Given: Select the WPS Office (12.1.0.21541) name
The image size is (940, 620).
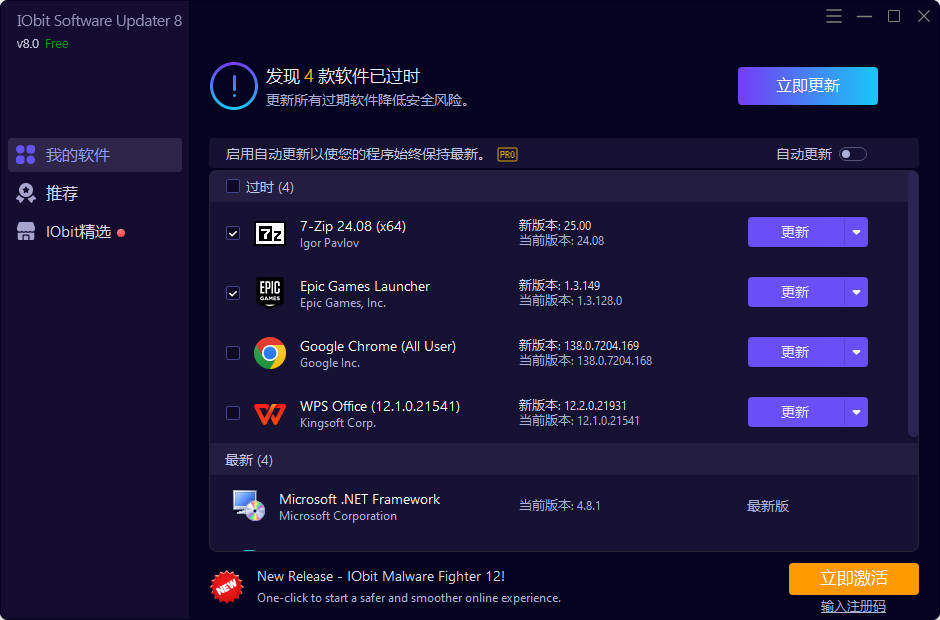Looking at the screenshot, I should tap(380, 406).
